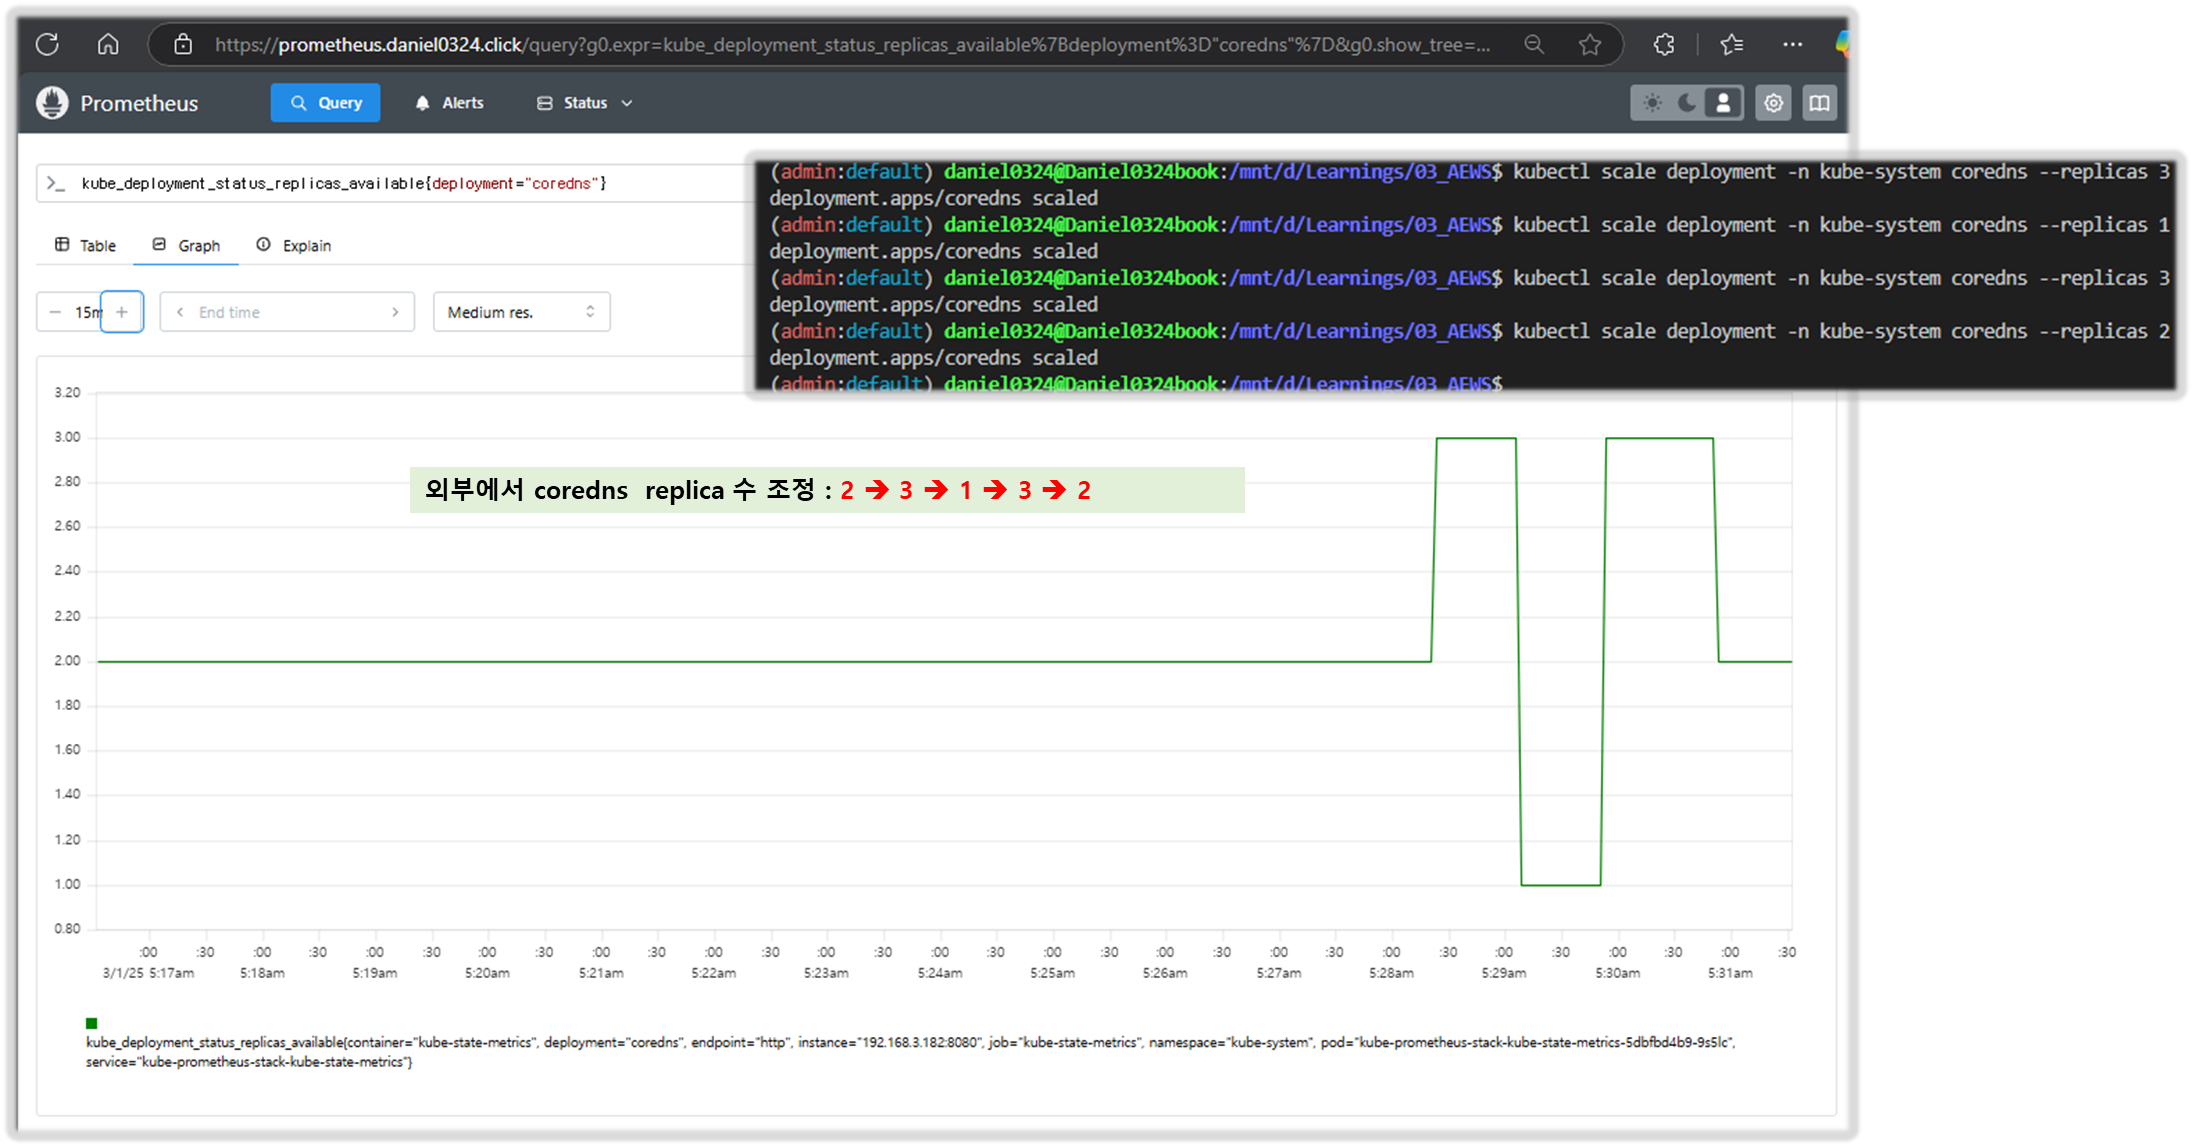Image resolution: width=2193 pixels, height=1147 pixels.
Task: Expand the Status dropdown menu
Action: (585, 103)
